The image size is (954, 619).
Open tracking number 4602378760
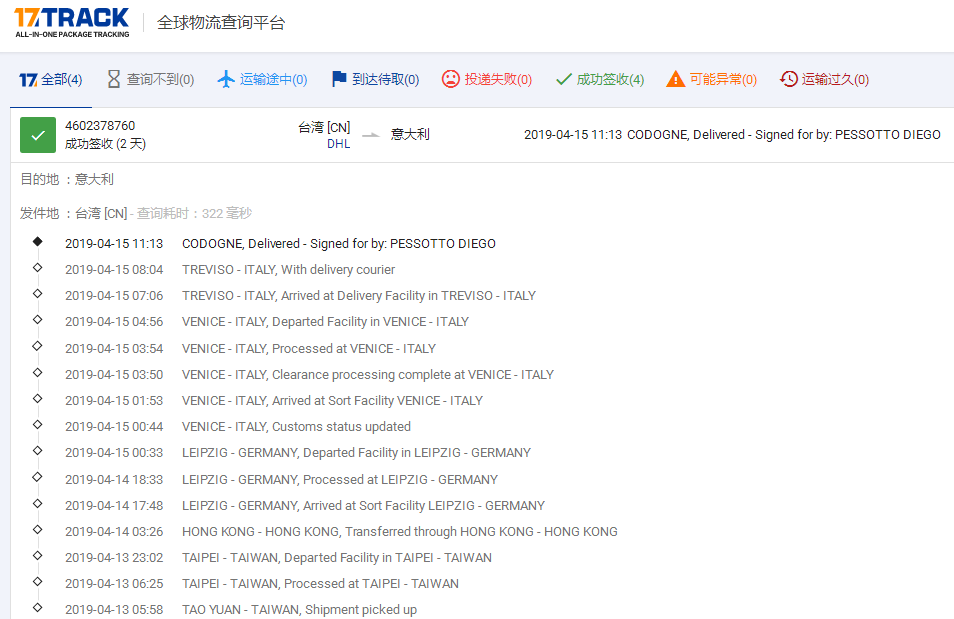tap(100, 126)
